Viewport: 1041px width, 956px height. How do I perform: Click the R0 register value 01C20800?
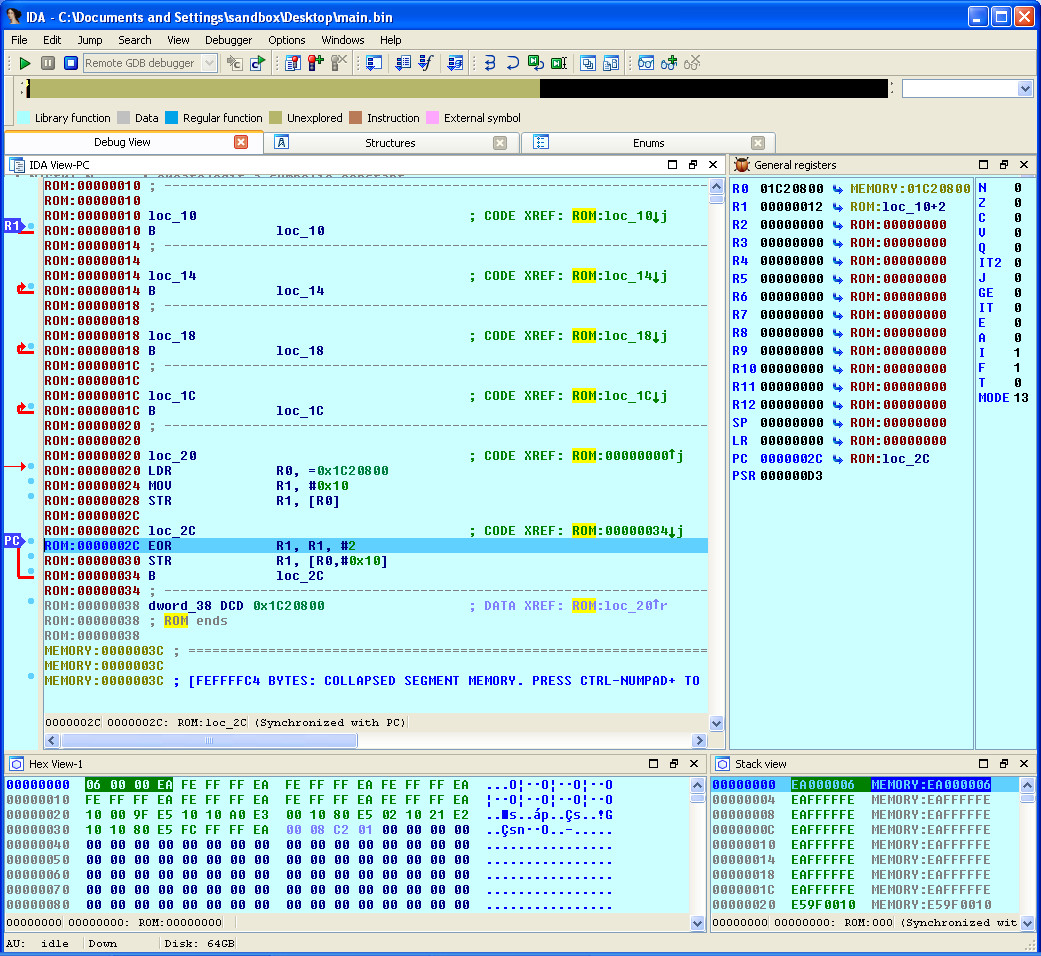792,189
